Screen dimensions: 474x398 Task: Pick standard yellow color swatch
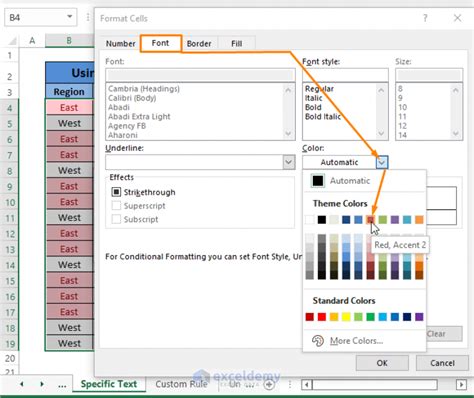pos(346,316)
